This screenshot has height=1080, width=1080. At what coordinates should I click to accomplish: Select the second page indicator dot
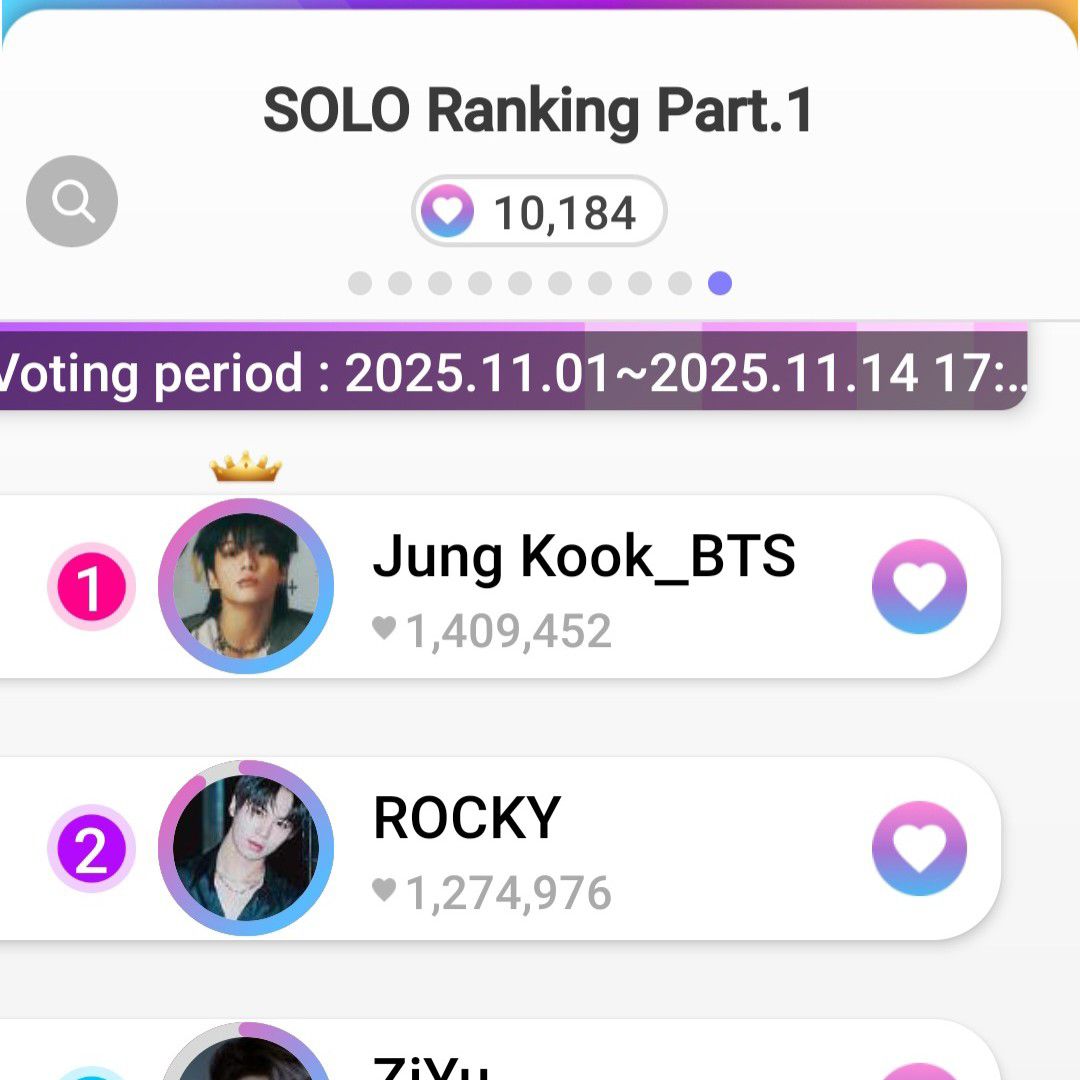pyautogui.click(x=400, y=284)
